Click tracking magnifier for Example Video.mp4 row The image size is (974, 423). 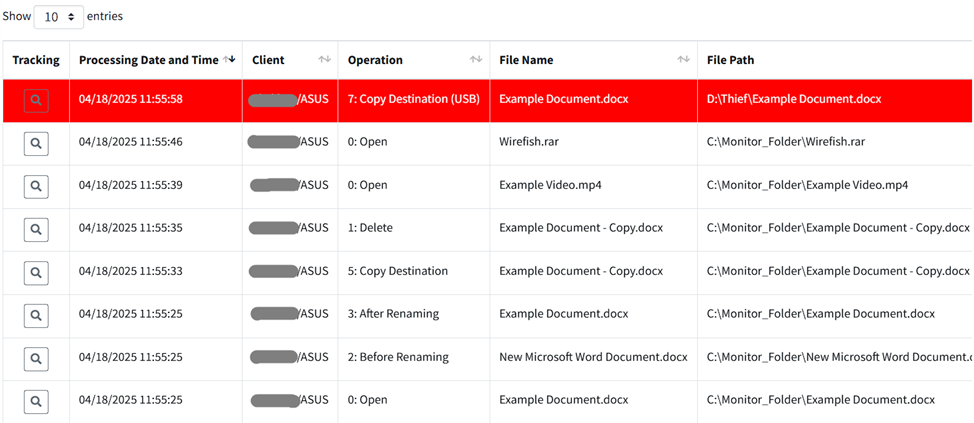click(x=36, y=186)
